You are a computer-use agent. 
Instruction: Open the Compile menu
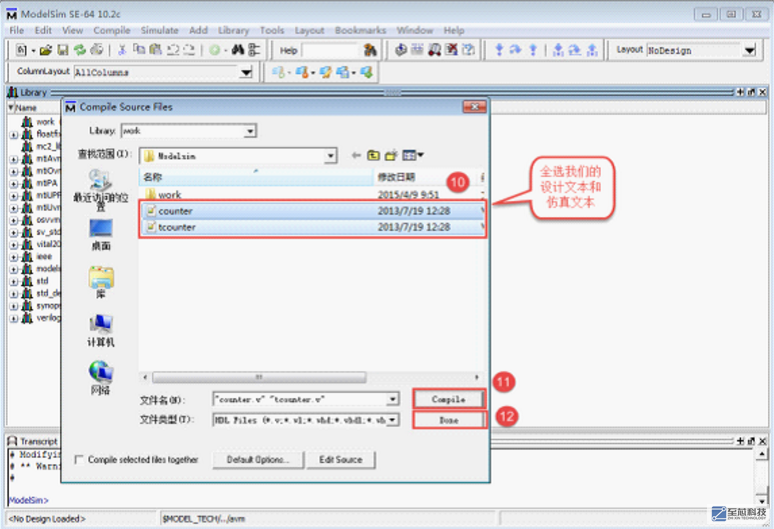pos(112,31)
